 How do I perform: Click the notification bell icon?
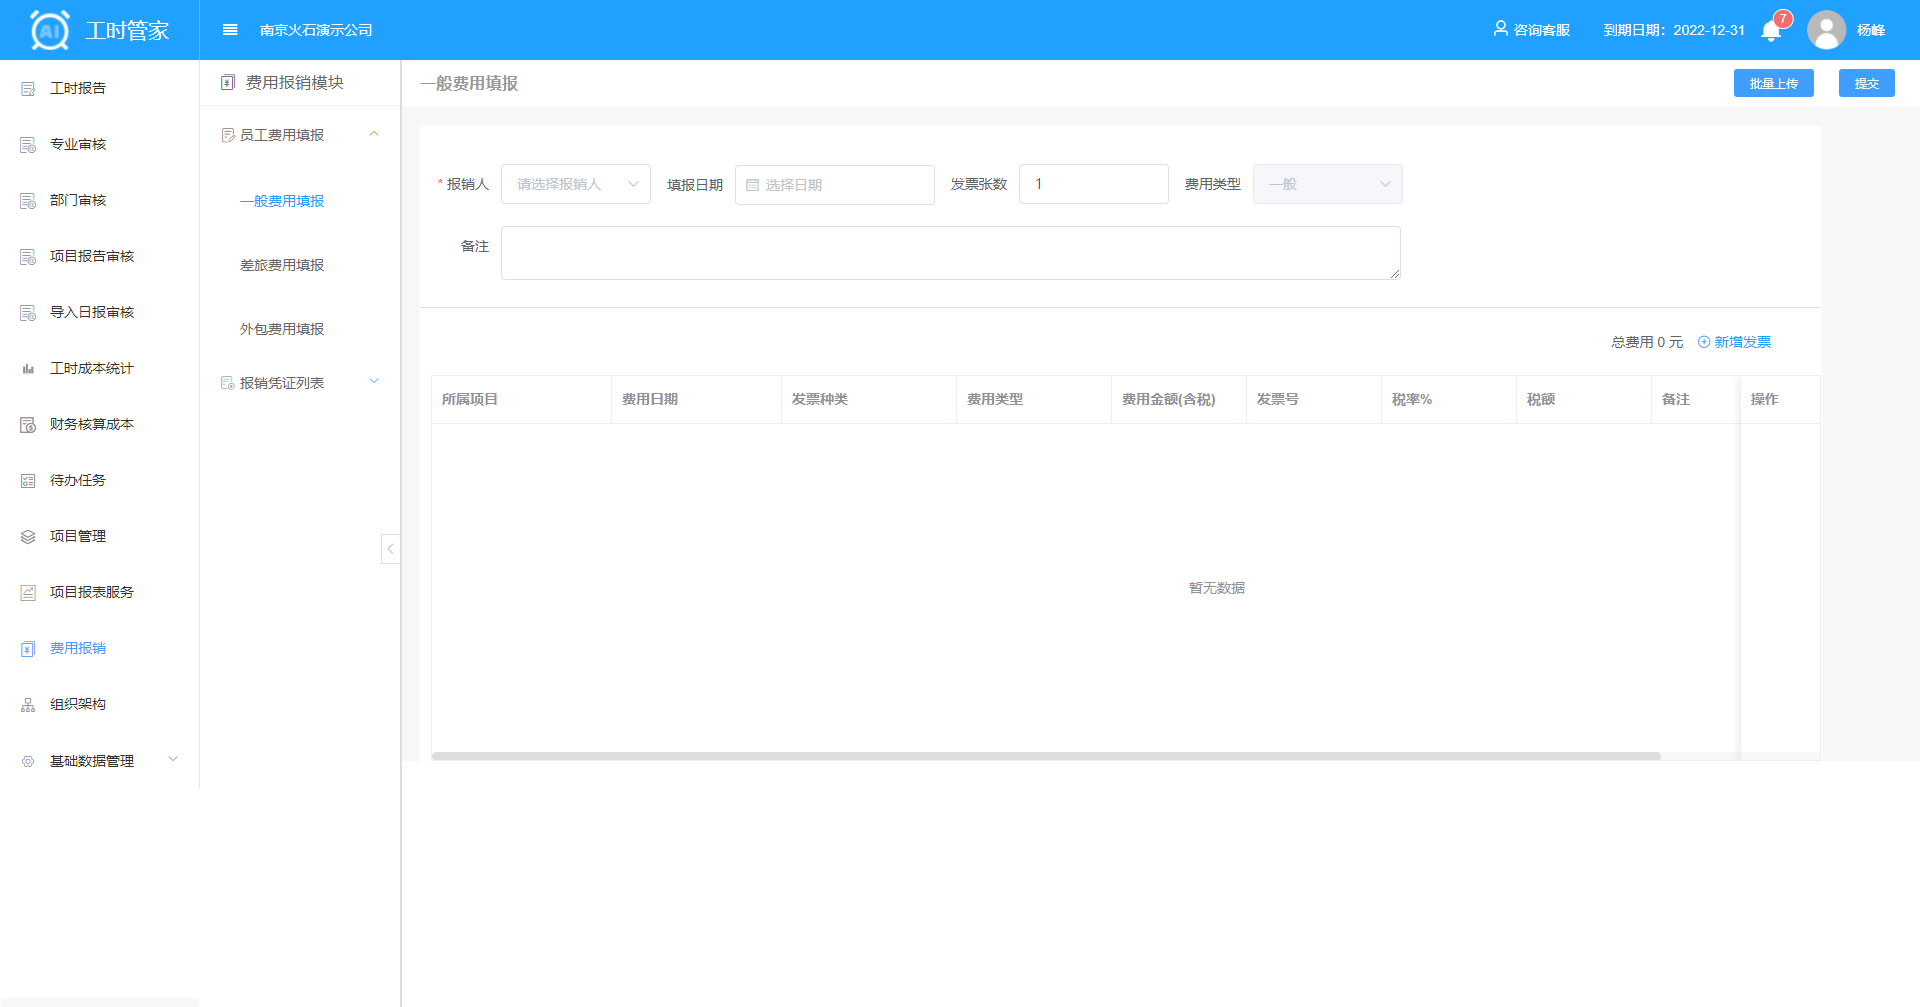1771,31
